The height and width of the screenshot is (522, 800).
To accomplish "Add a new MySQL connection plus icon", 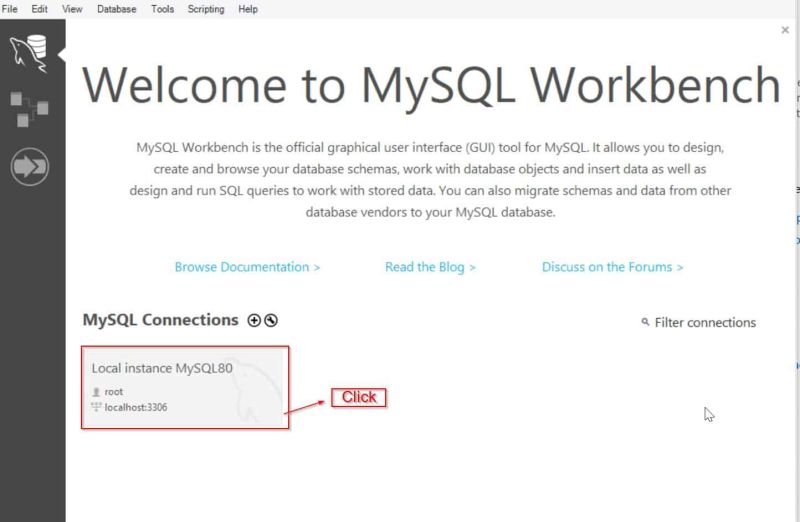I will [254, 320].
